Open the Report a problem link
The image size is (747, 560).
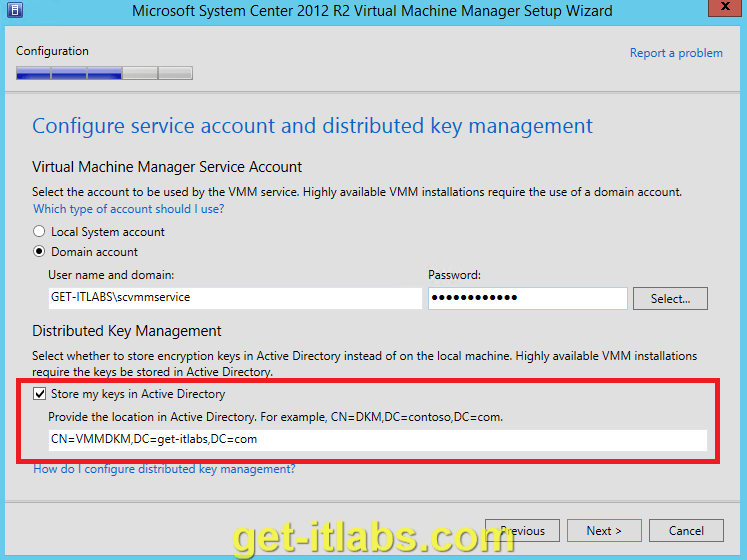(676, 53)
